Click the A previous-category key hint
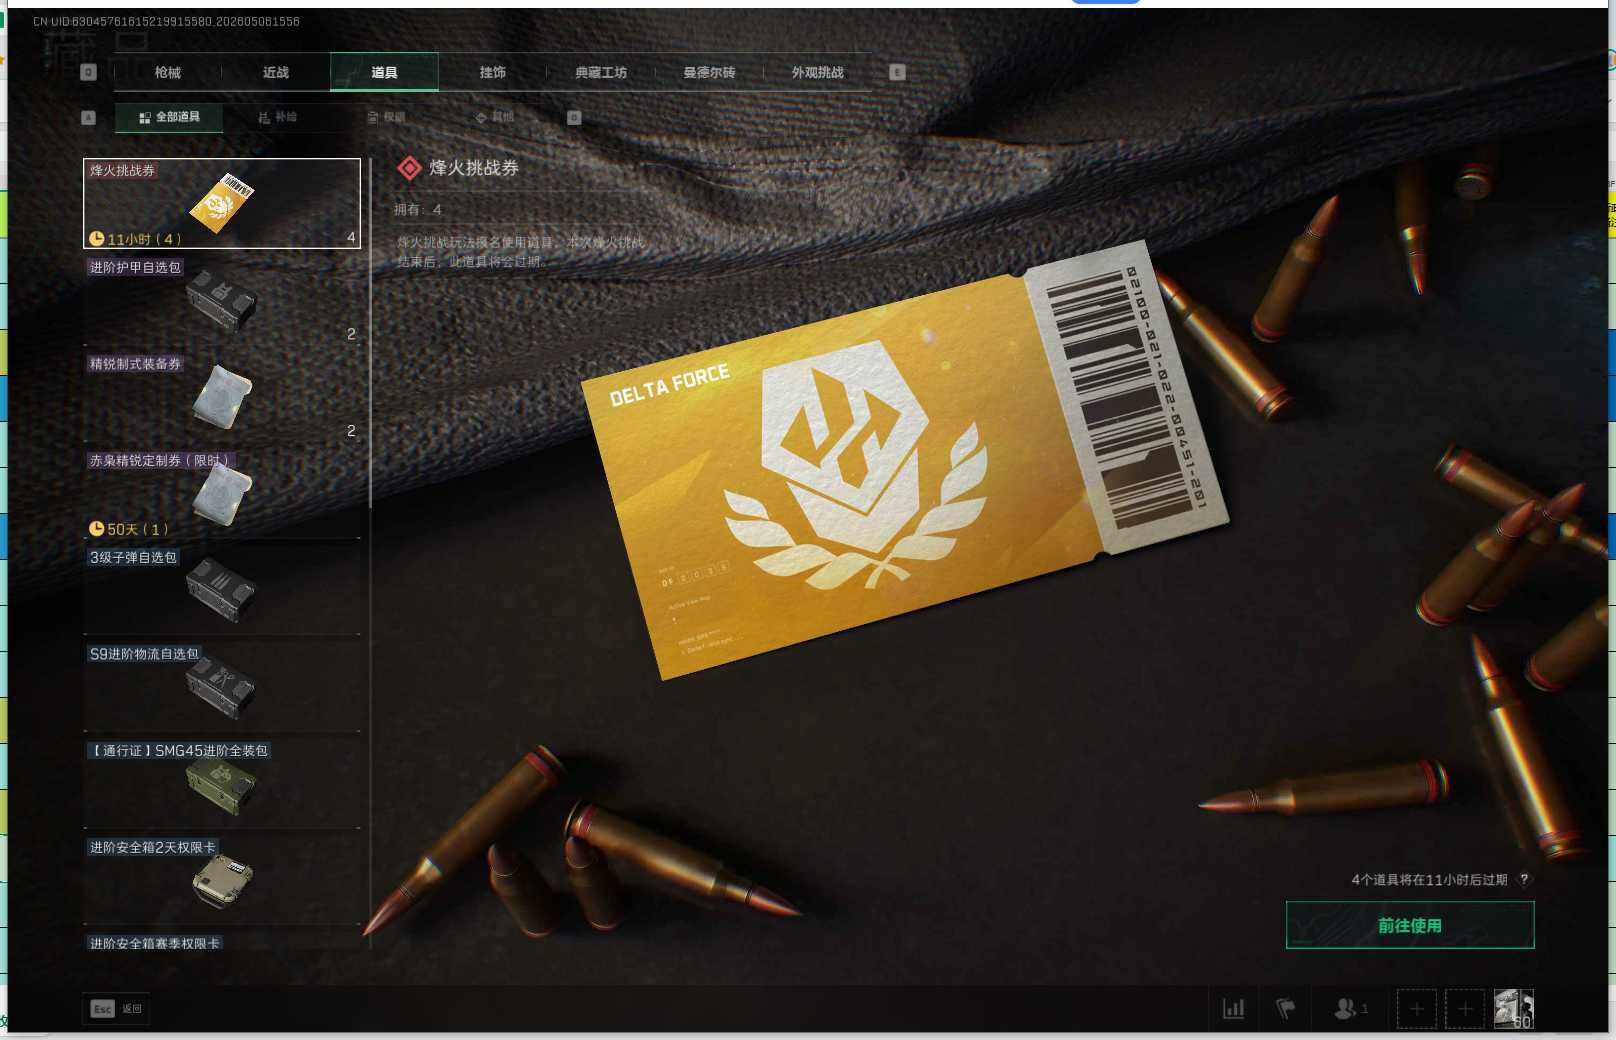 tap(88, 117)
